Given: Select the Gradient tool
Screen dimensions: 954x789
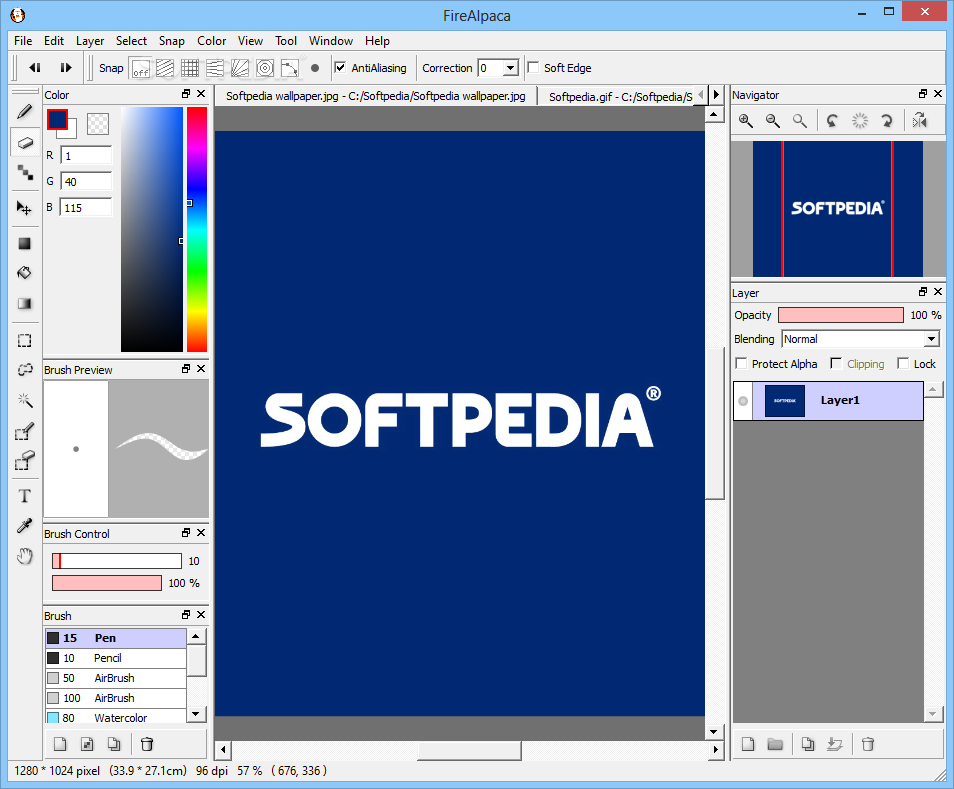Looking at the screenshot, I should pos(24,304).
